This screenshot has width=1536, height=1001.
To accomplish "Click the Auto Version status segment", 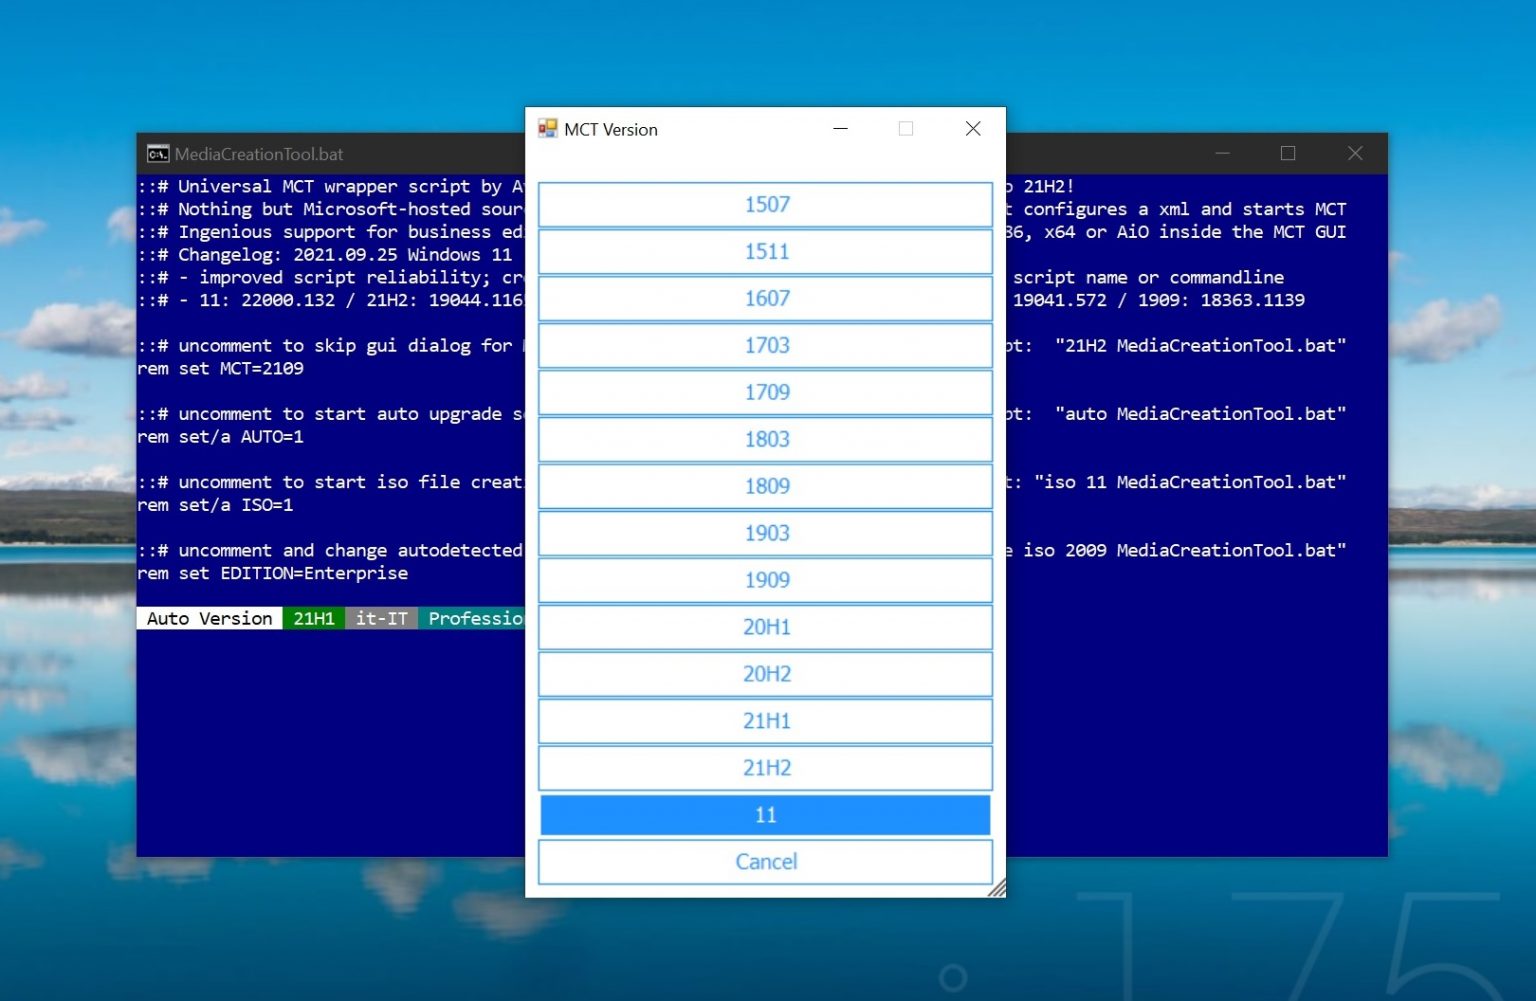I will [209, 618].
